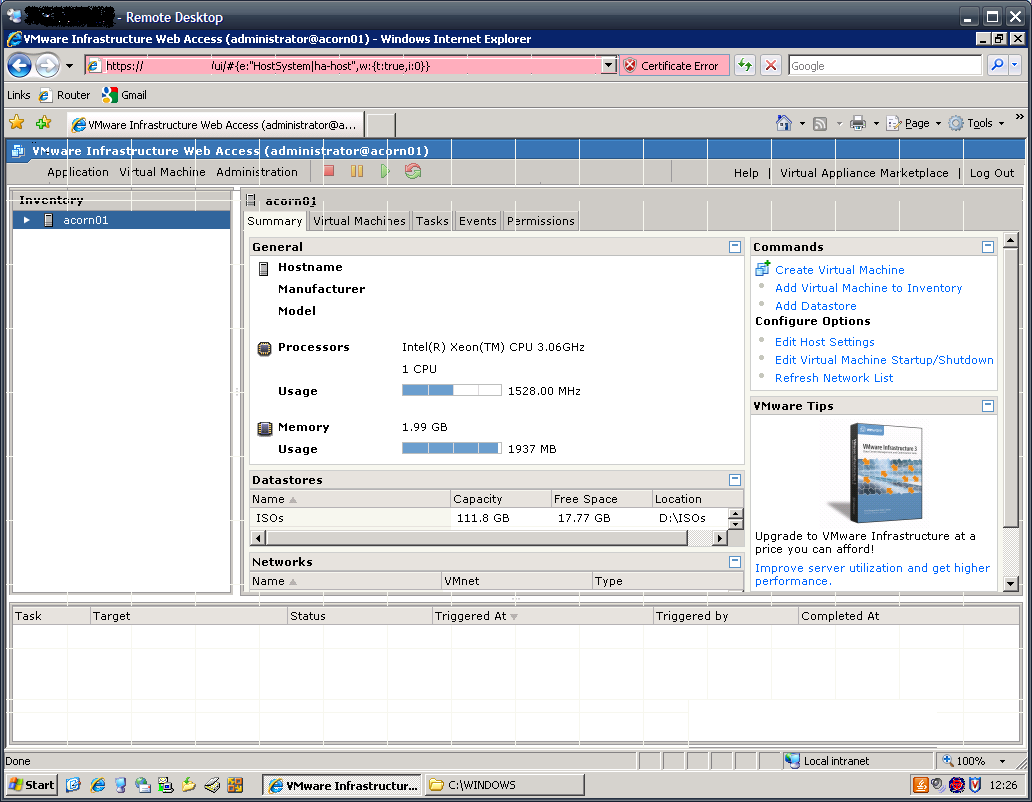Open the address bar dropdown arrow
The image size is (1032, 802).
click(x=609, y=65)
